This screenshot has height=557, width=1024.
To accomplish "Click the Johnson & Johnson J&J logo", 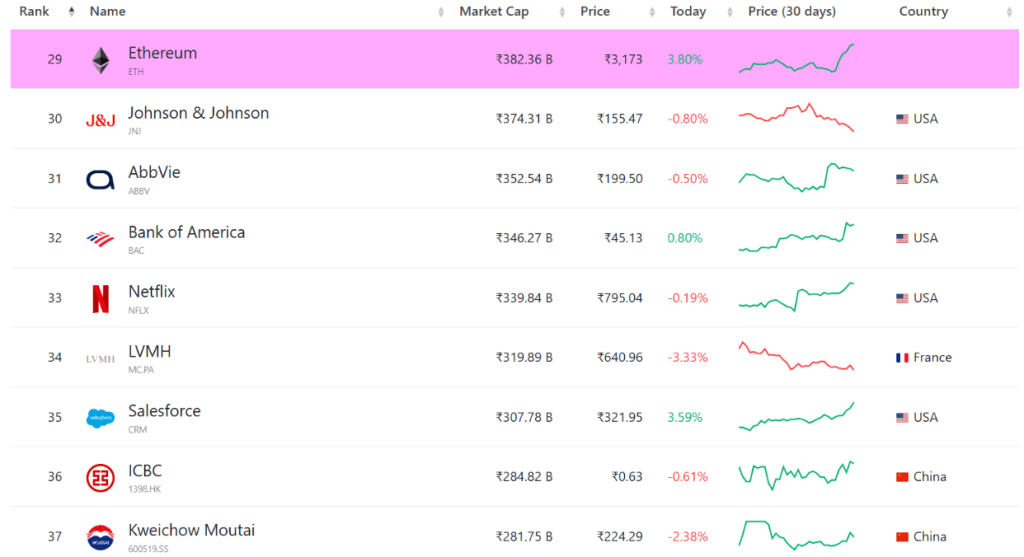I will point(101,120).
